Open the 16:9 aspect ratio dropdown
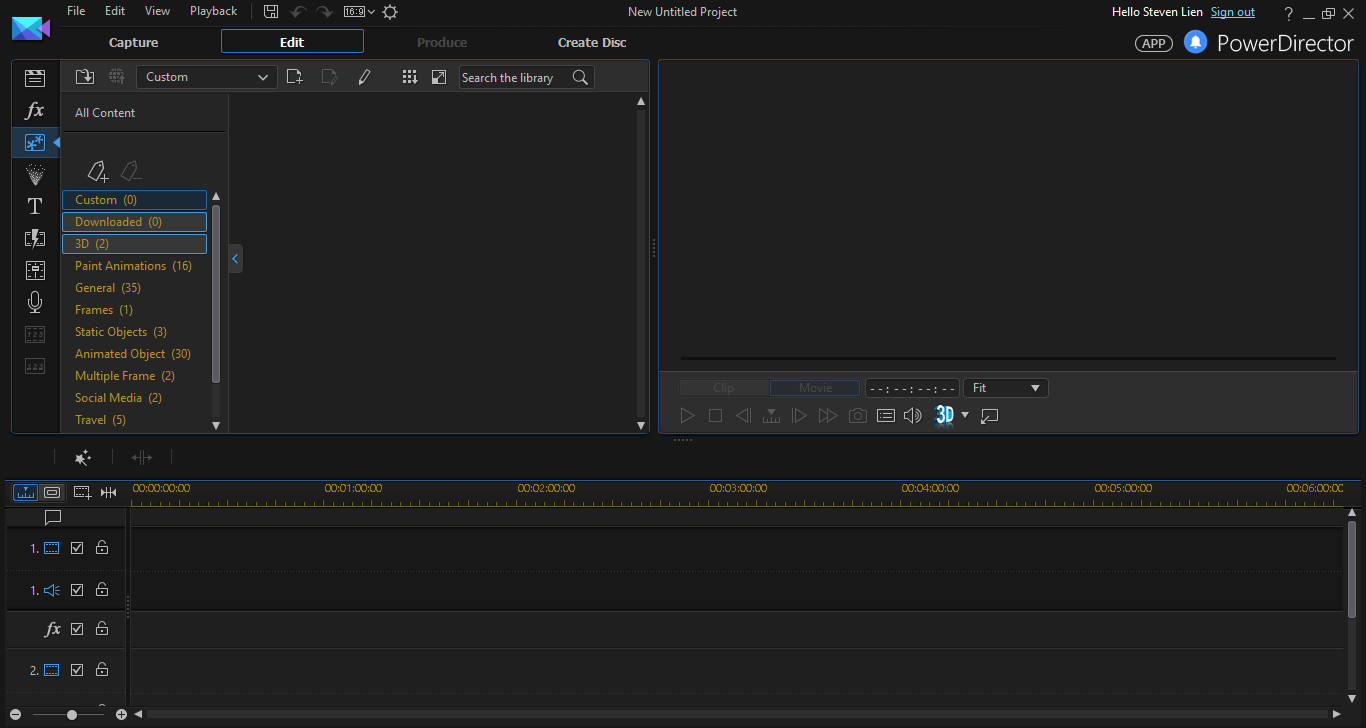 [x=359, y=12]
